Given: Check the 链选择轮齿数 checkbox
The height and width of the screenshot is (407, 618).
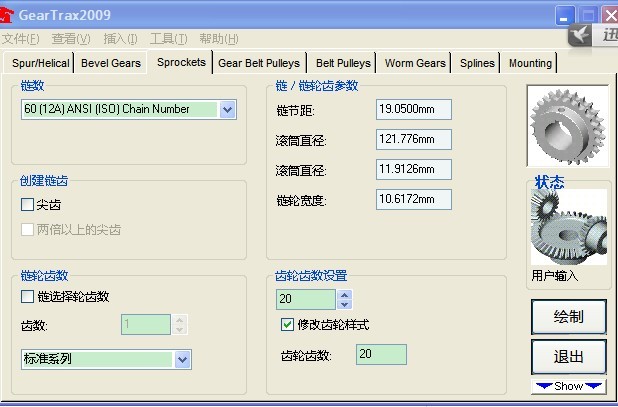Looking at the screenshot, I should pos(27,296).
